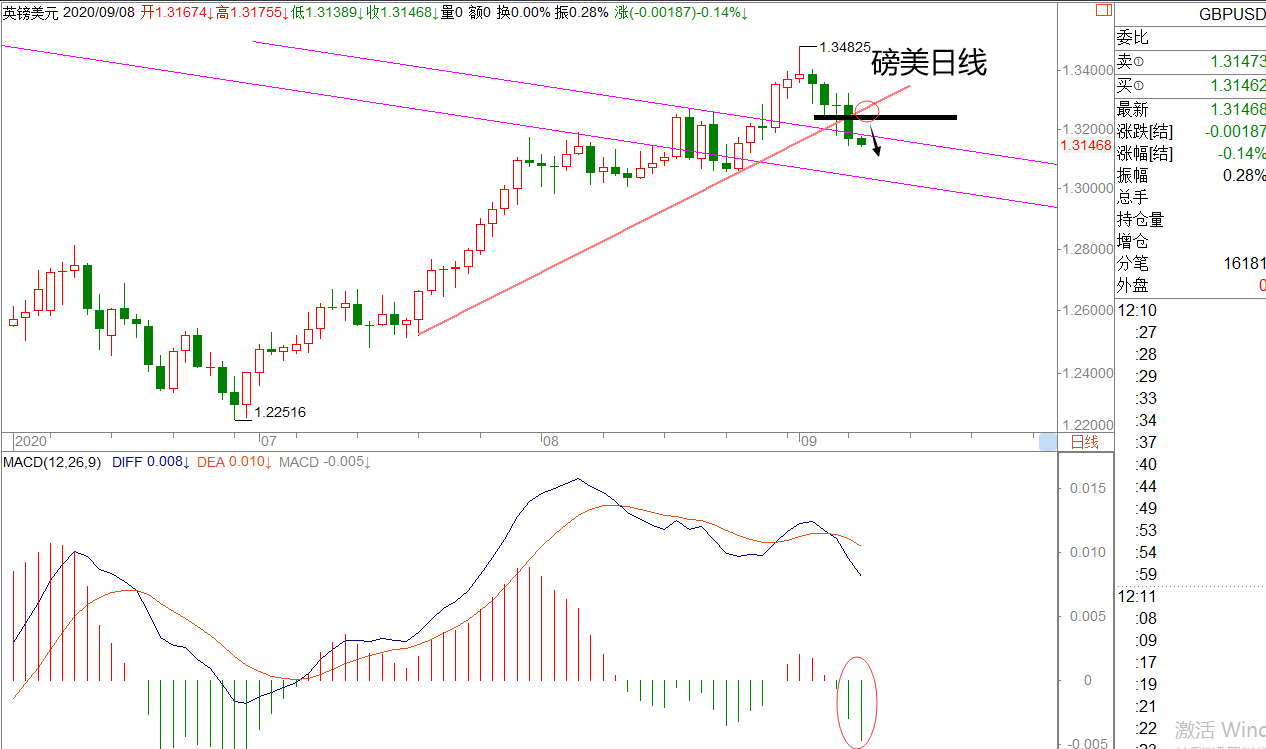The height and width of the screenshot is (749, 1266).
Task: Click the 07 month marker on time axis
Action: (x=268, y=440)
